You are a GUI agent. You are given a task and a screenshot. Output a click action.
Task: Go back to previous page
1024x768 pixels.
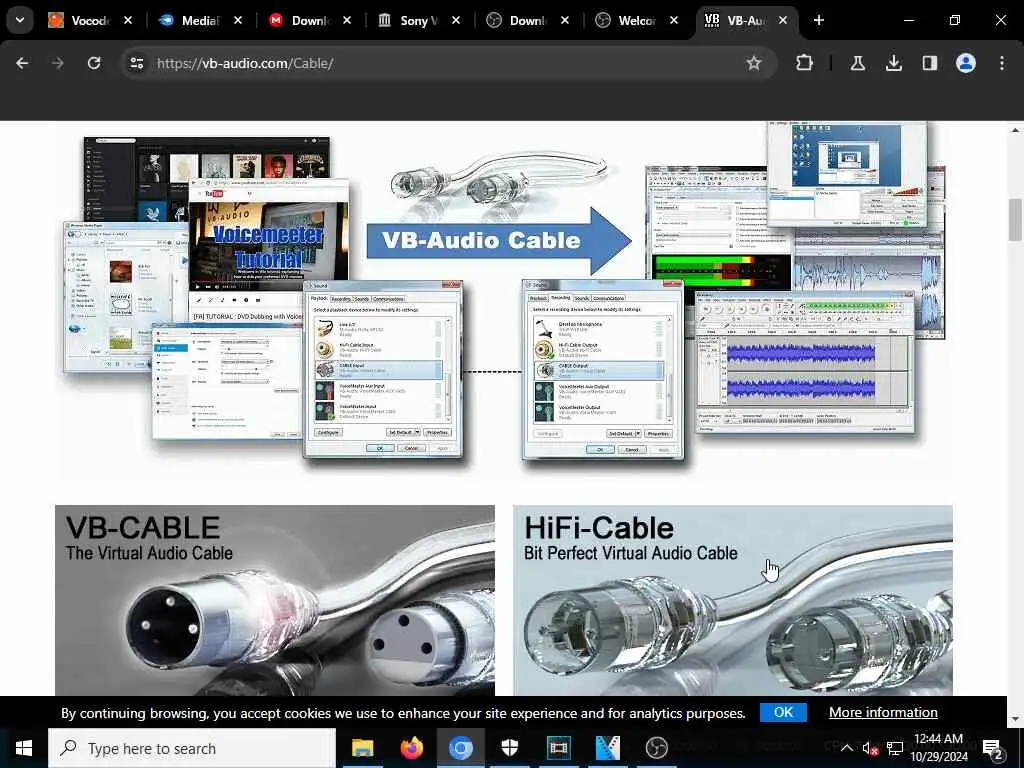point(22,63)
